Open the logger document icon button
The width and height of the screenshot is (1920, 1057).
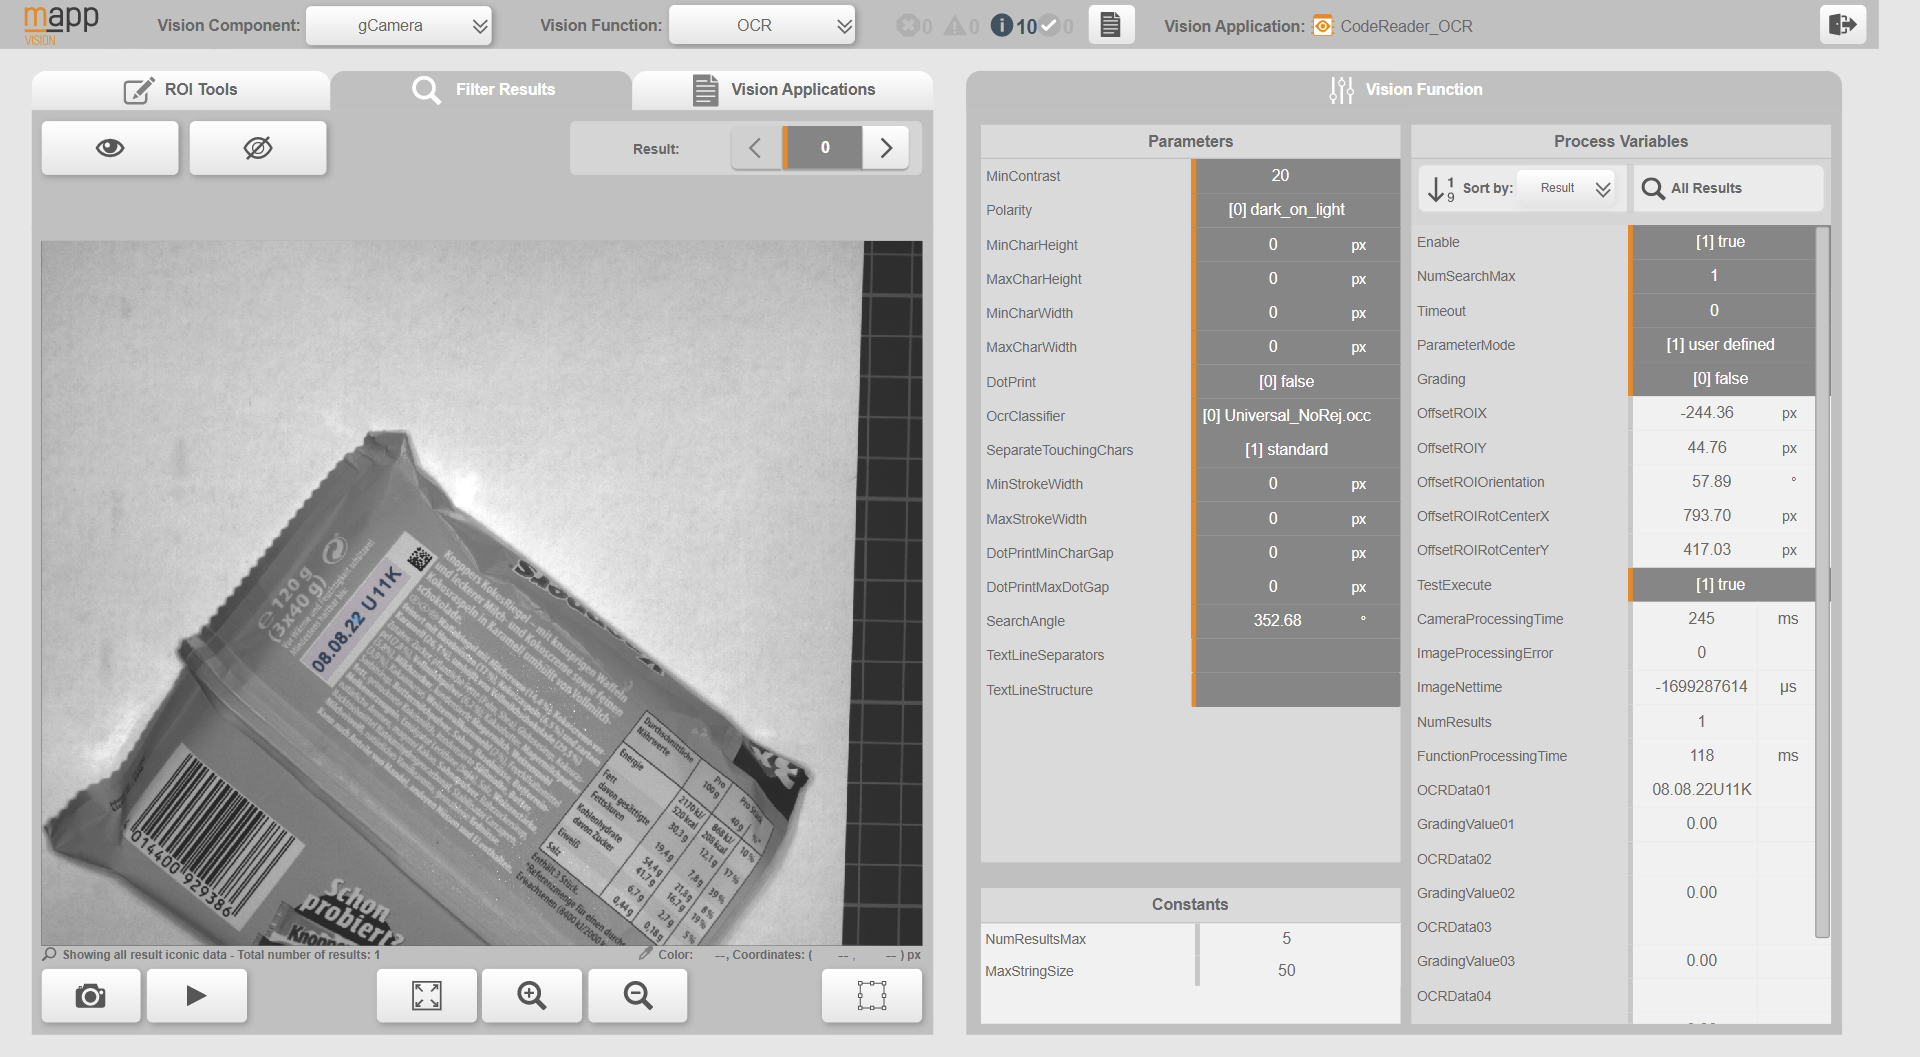1111,25
